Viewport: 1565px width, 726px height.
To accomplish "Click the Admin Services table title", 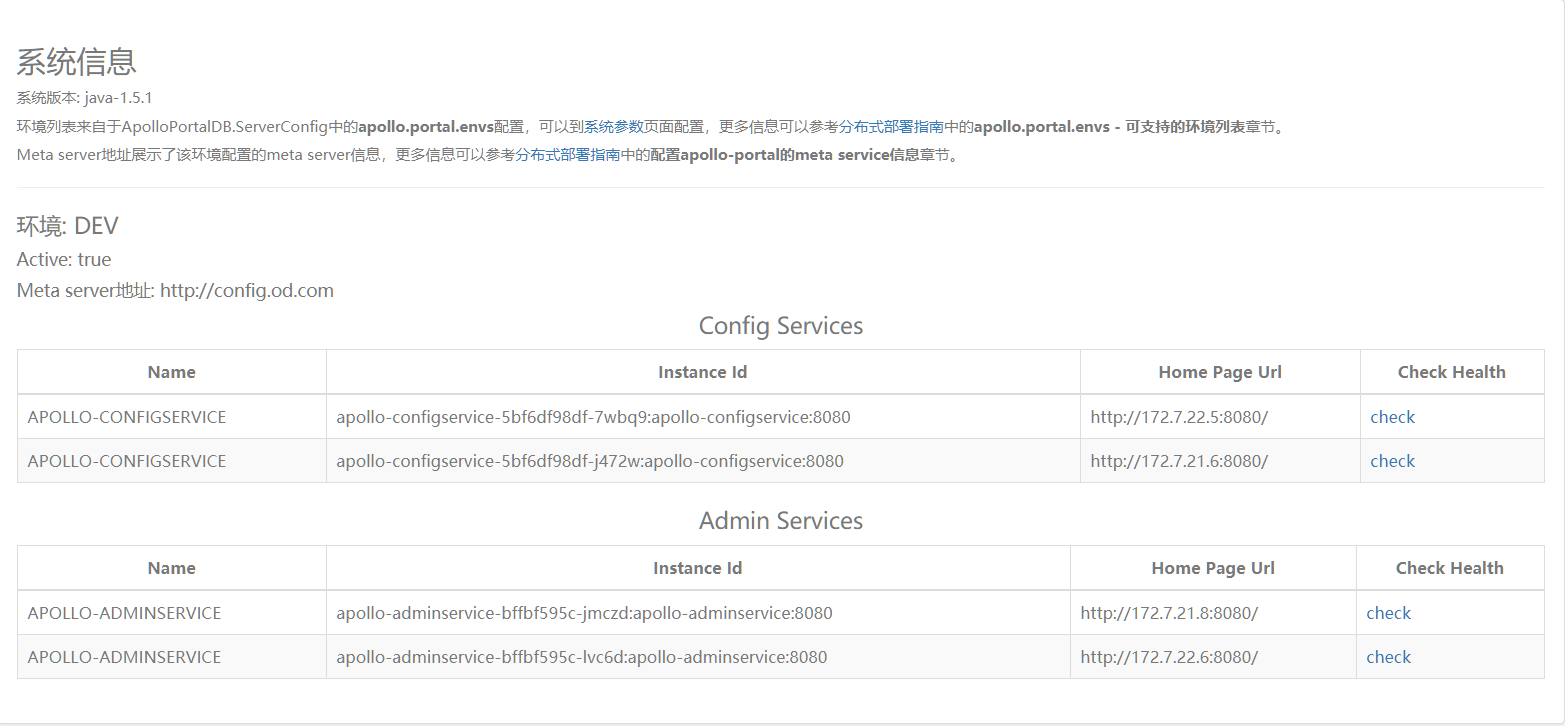I will click(x=781, y=521).
